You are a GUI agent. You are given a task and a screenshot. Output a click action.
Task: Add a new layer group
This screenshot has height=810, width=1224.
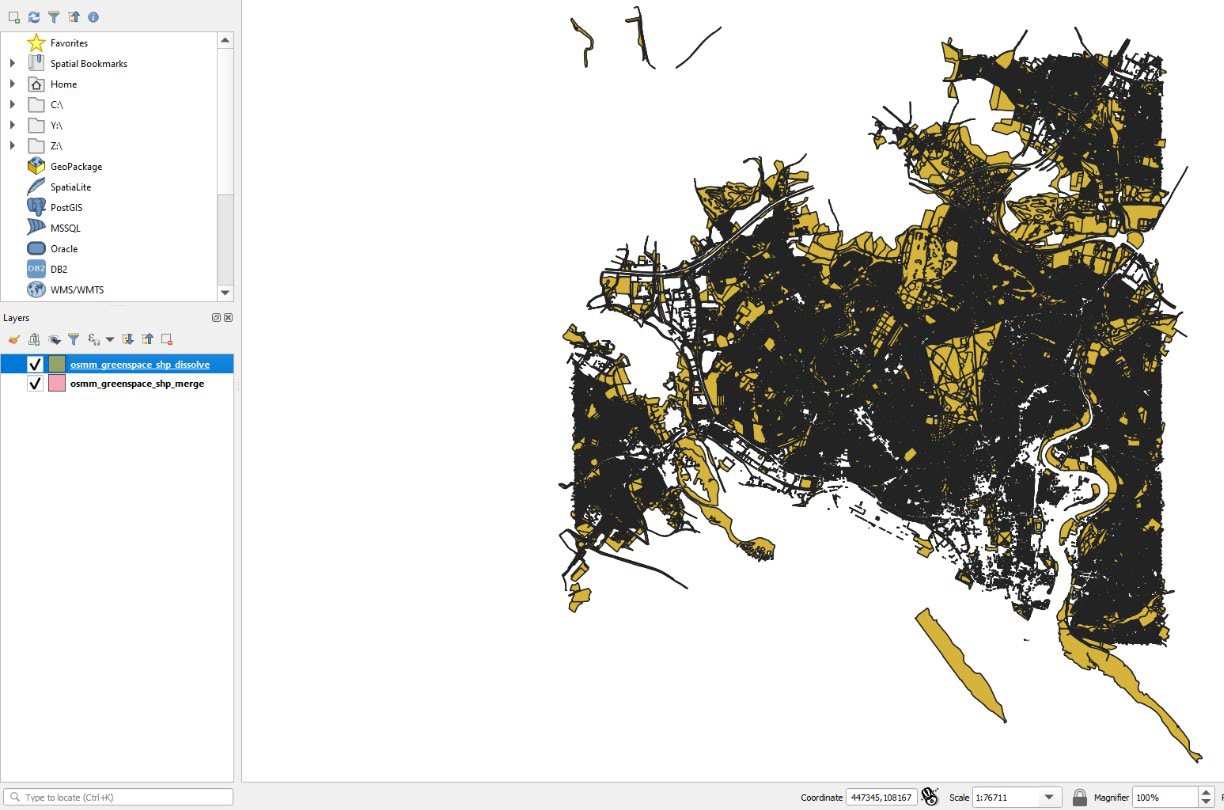pos(33,339)
